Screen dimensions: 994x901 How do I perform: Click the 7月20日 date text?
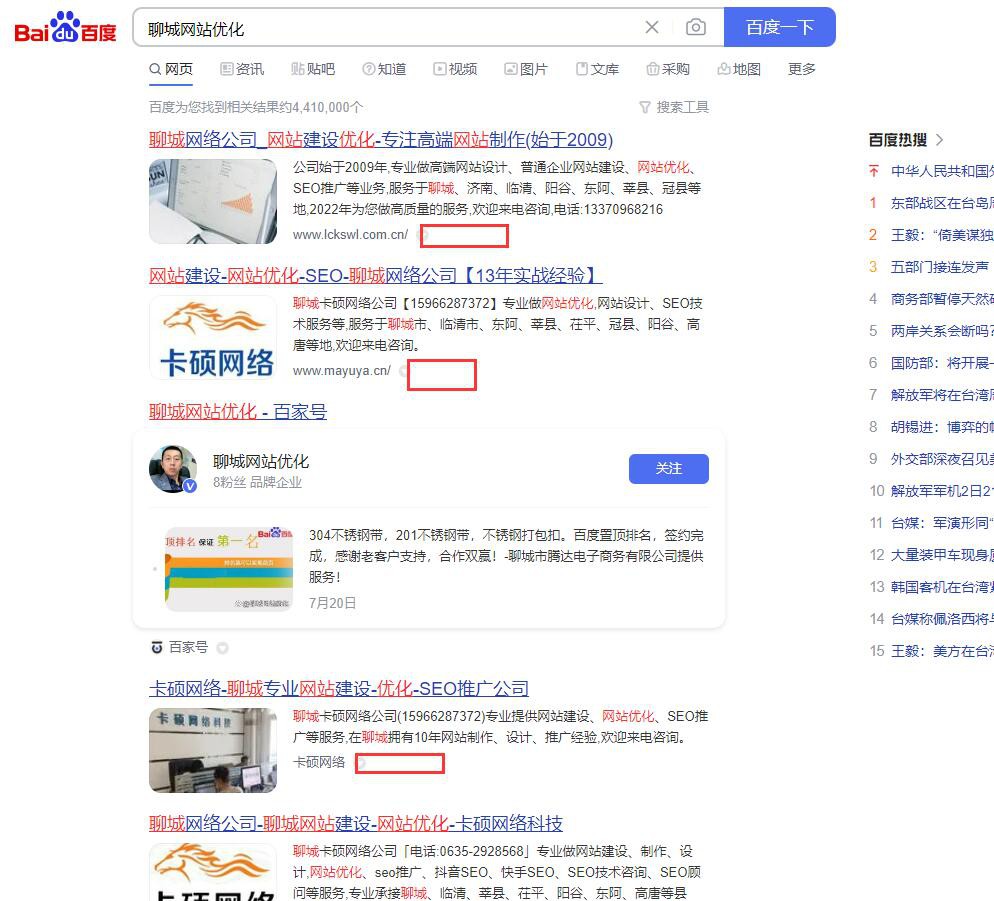click(332, 603)
